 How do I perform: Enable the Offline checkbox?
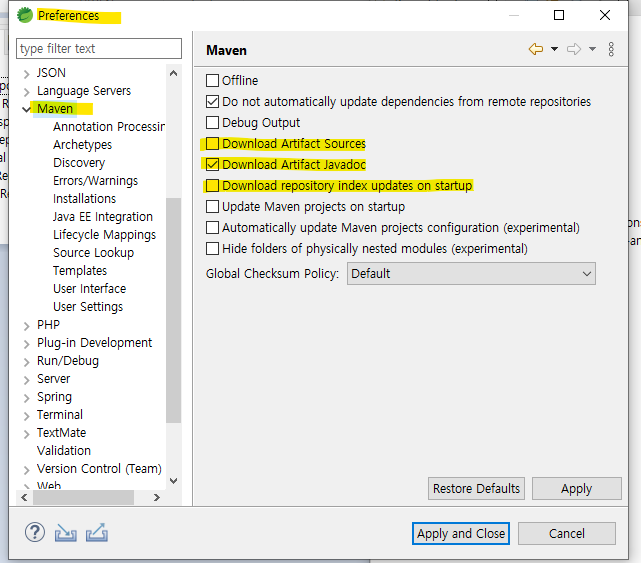pyautogui.click(x=213, y=81)
